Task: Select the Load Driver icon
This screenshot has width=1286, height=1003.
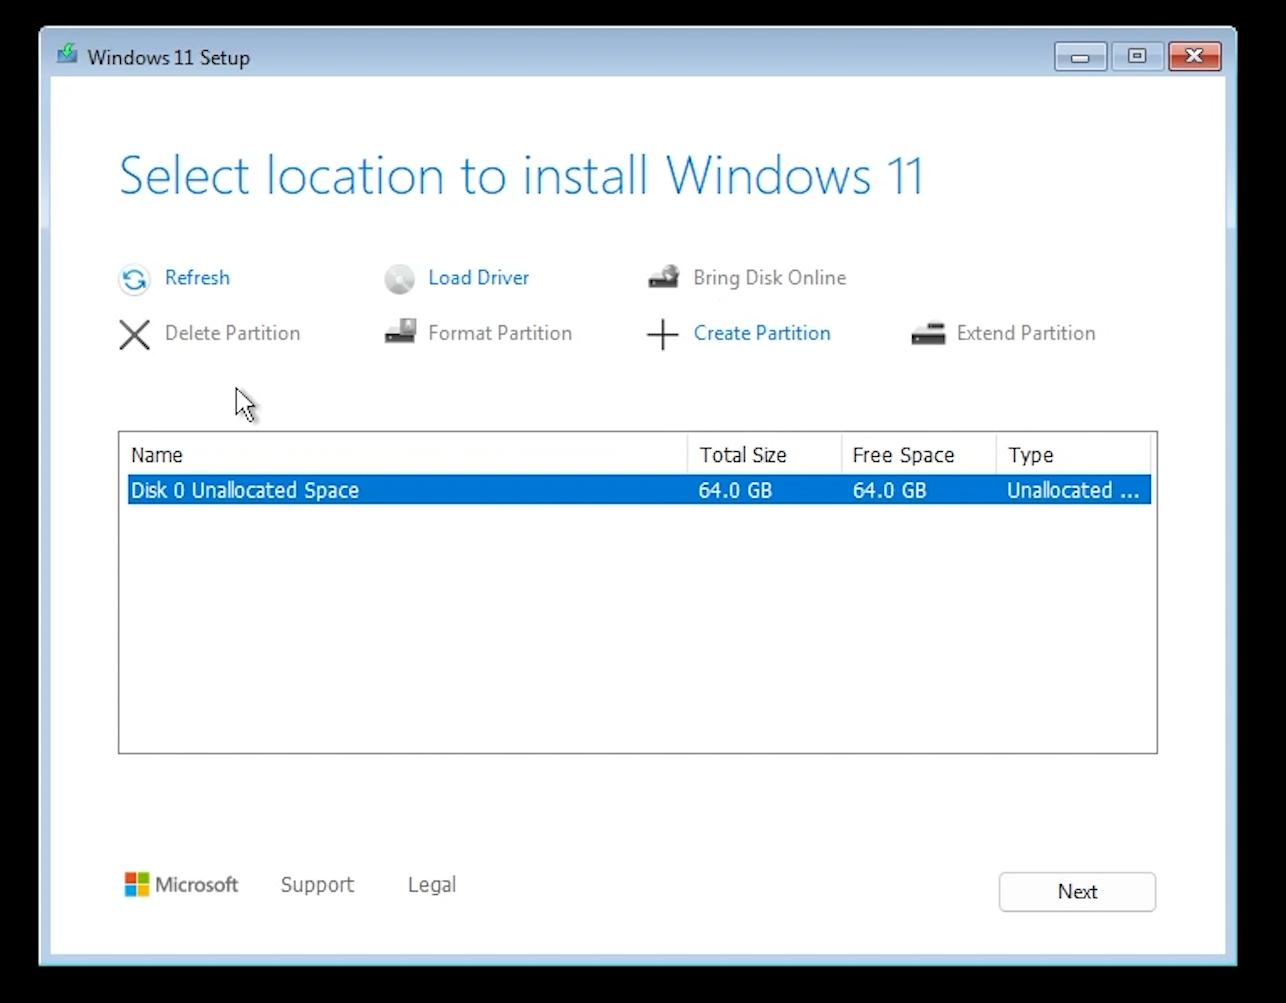Action: coord(399,279)
